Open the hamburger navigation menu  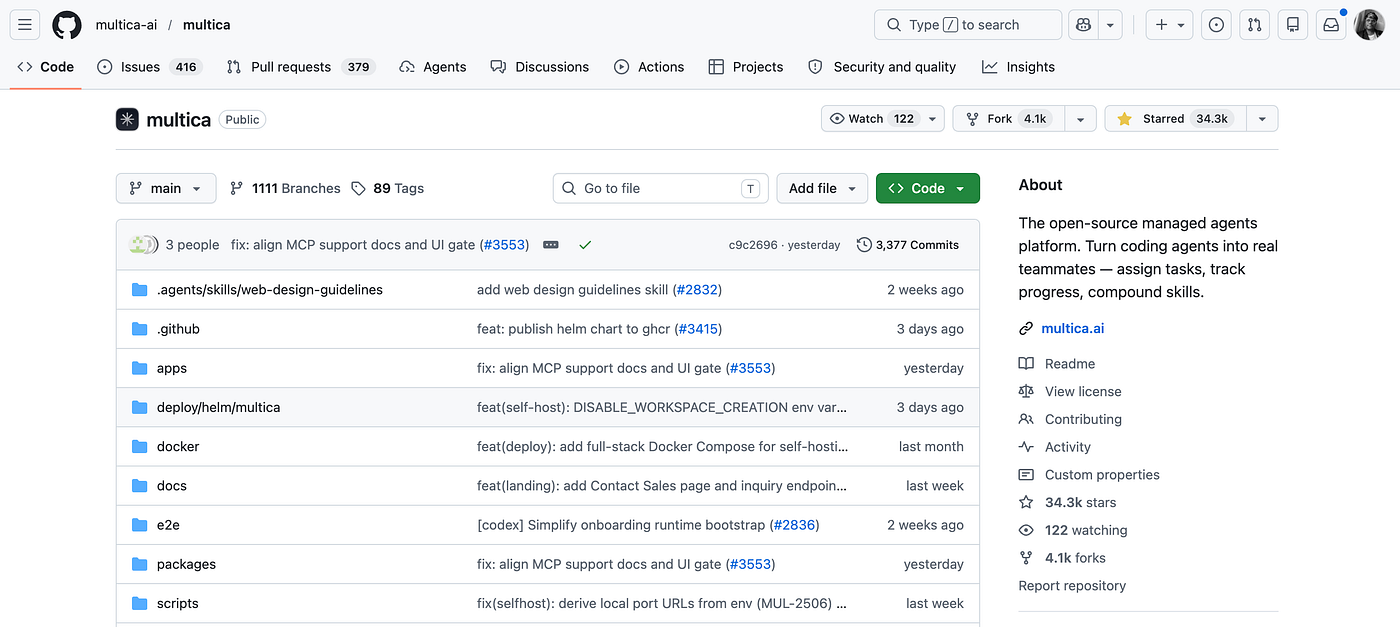tap(25, 25)
